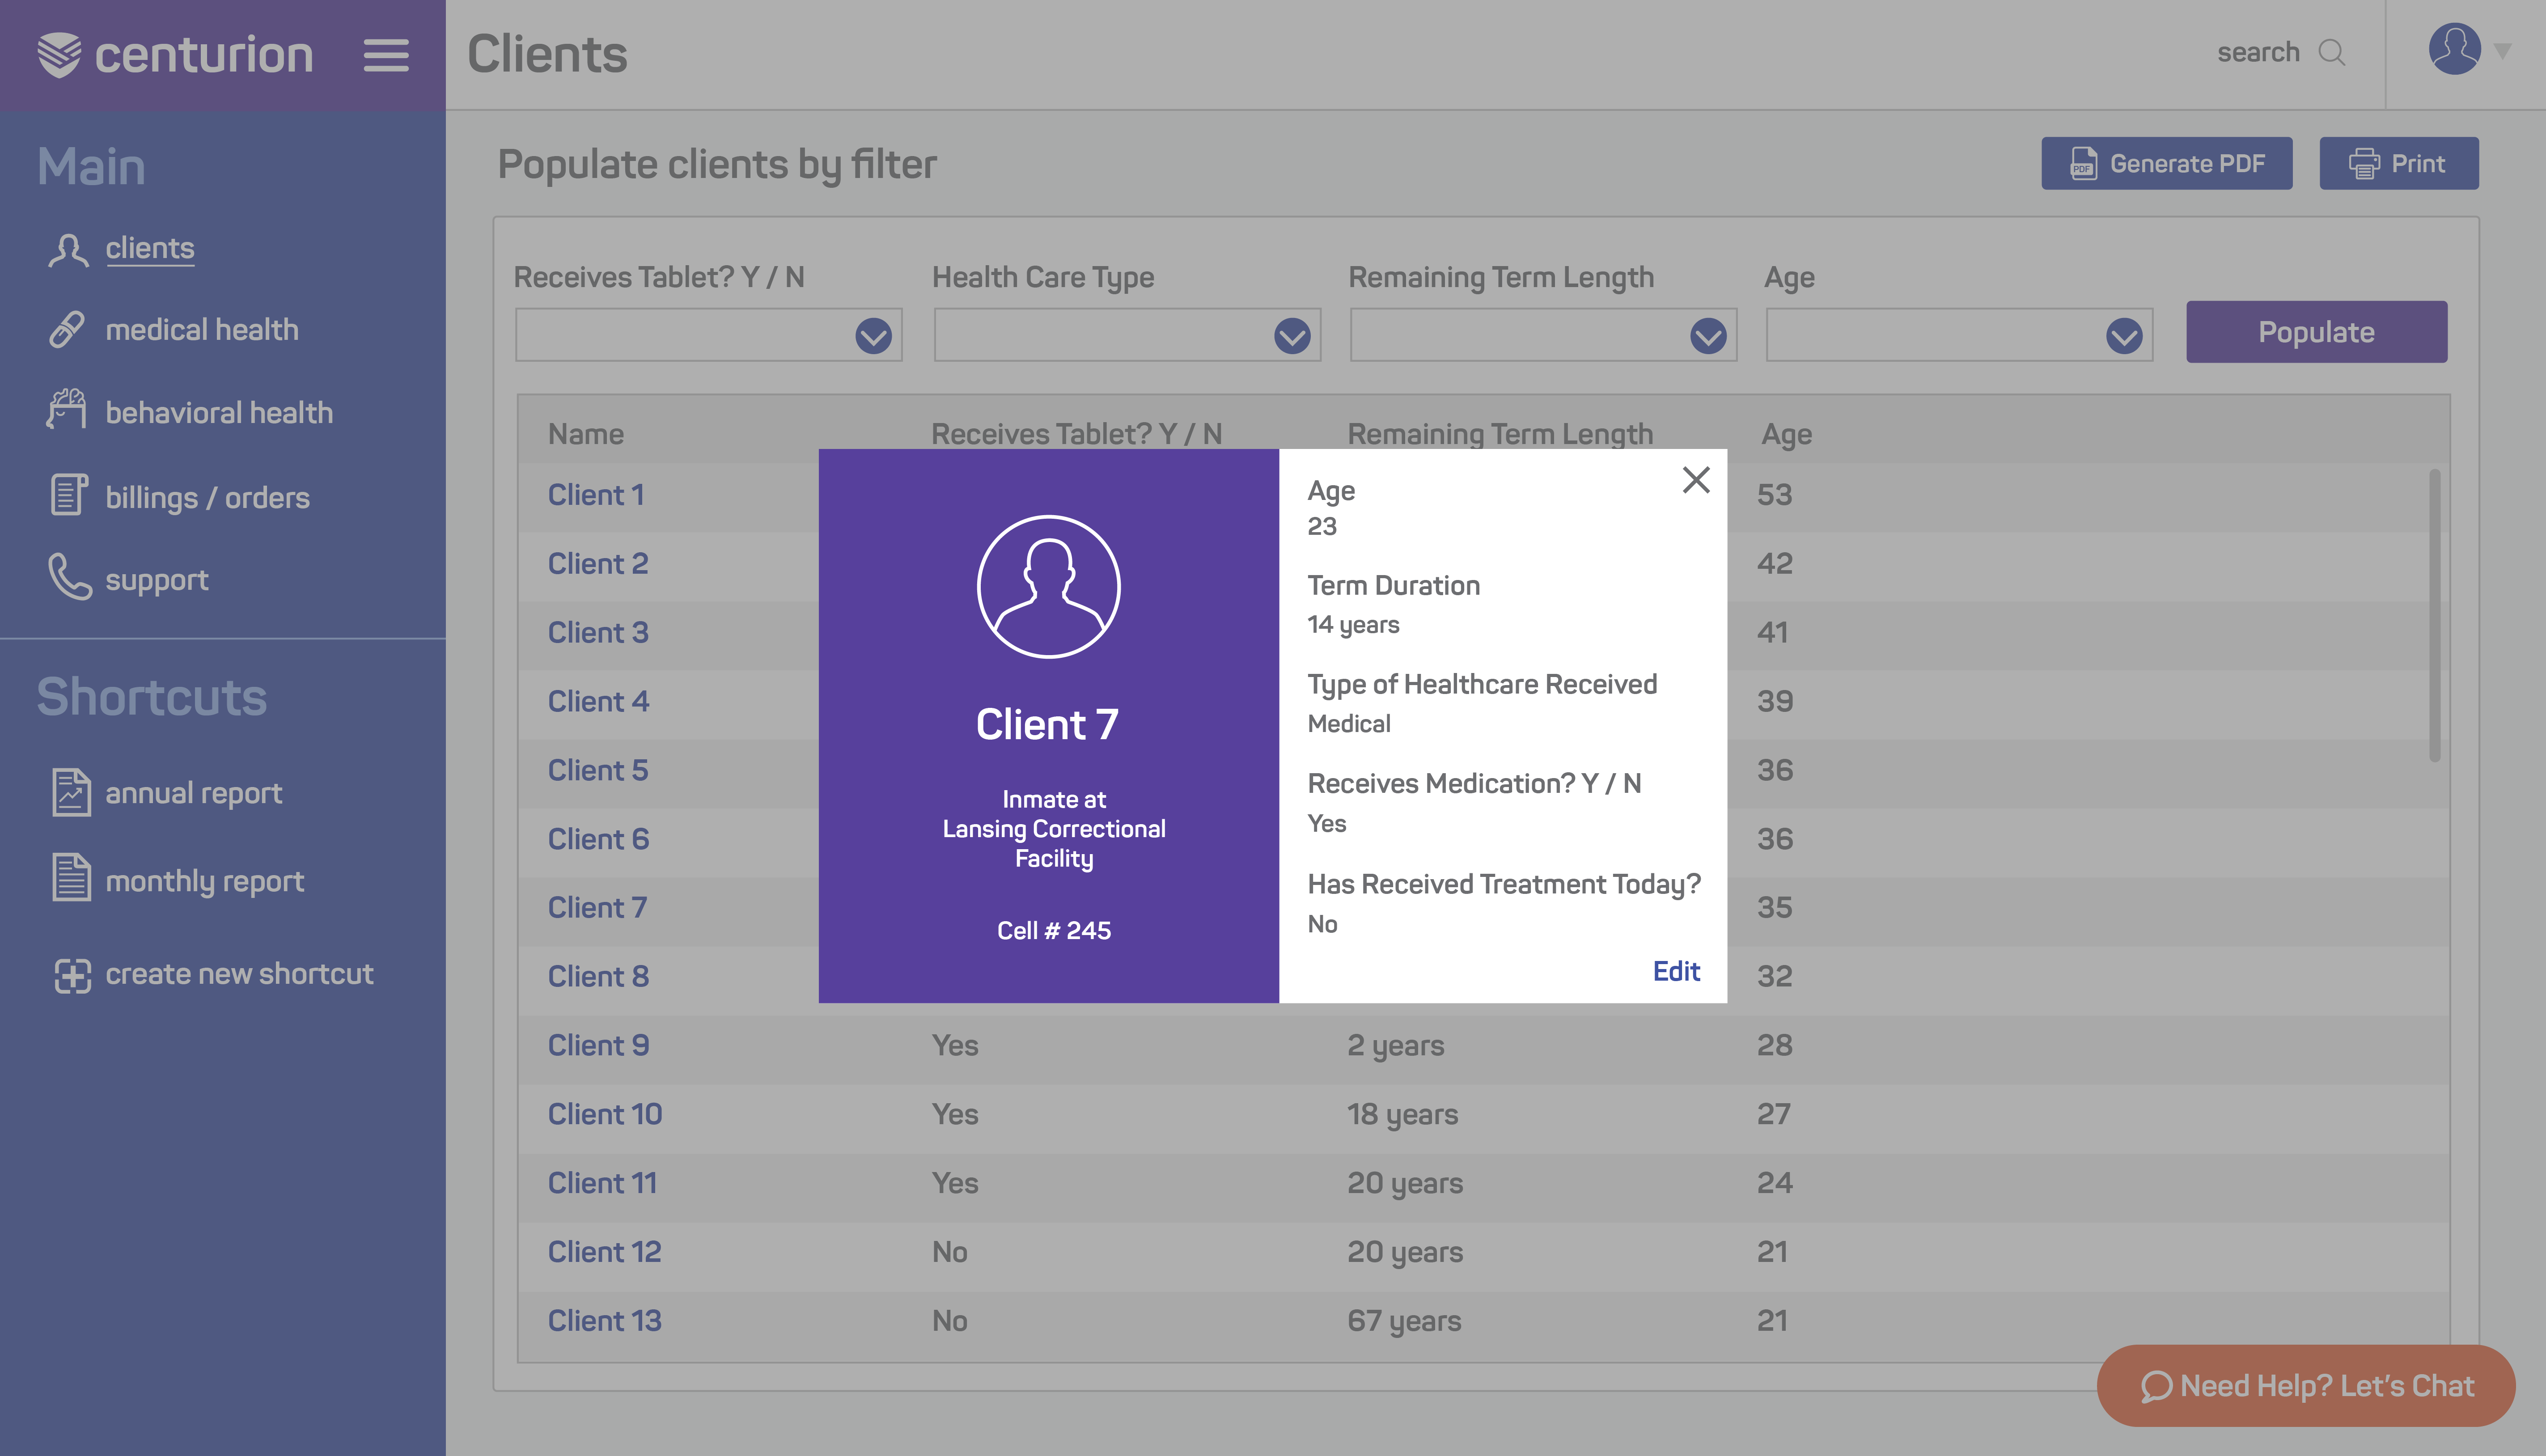Click the behavioral health brain icon
The image size is (2546, 1456).
point(67,409)
